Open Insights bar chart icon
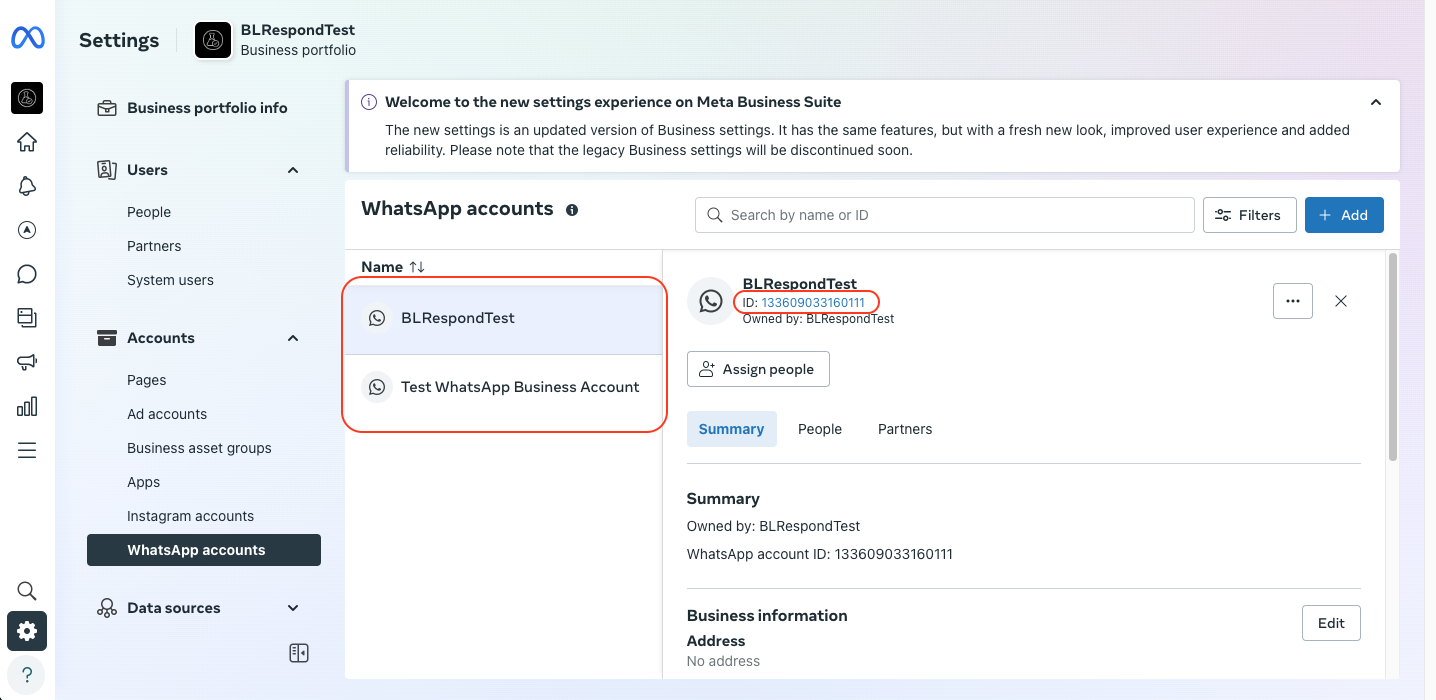Viewport: 1436px width, 700px height. click(27, 406)
